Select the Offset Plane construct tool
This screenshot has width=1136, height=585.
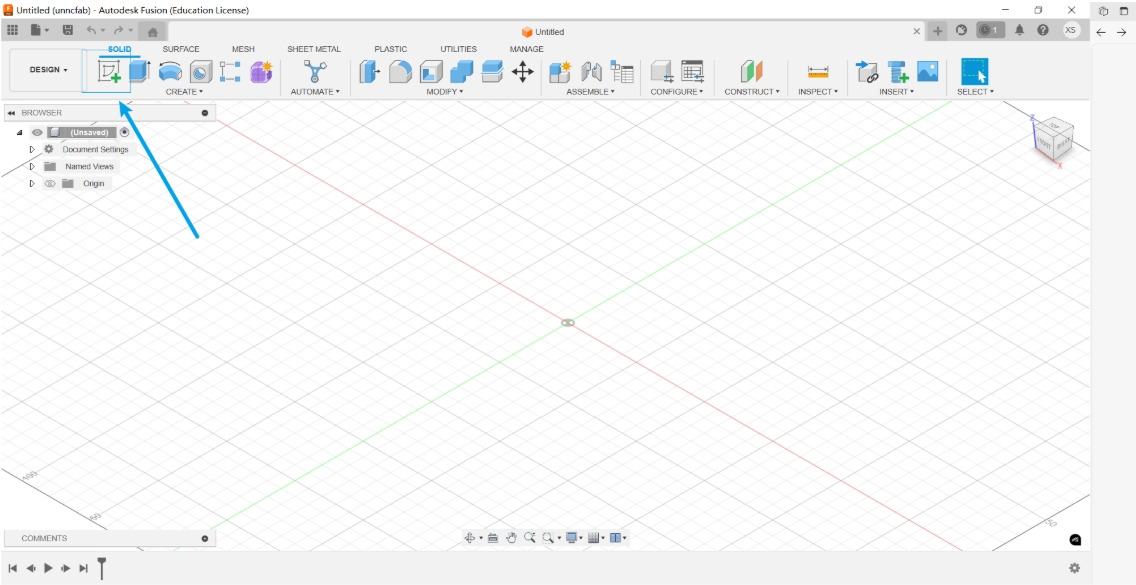(x=752, y=72)
